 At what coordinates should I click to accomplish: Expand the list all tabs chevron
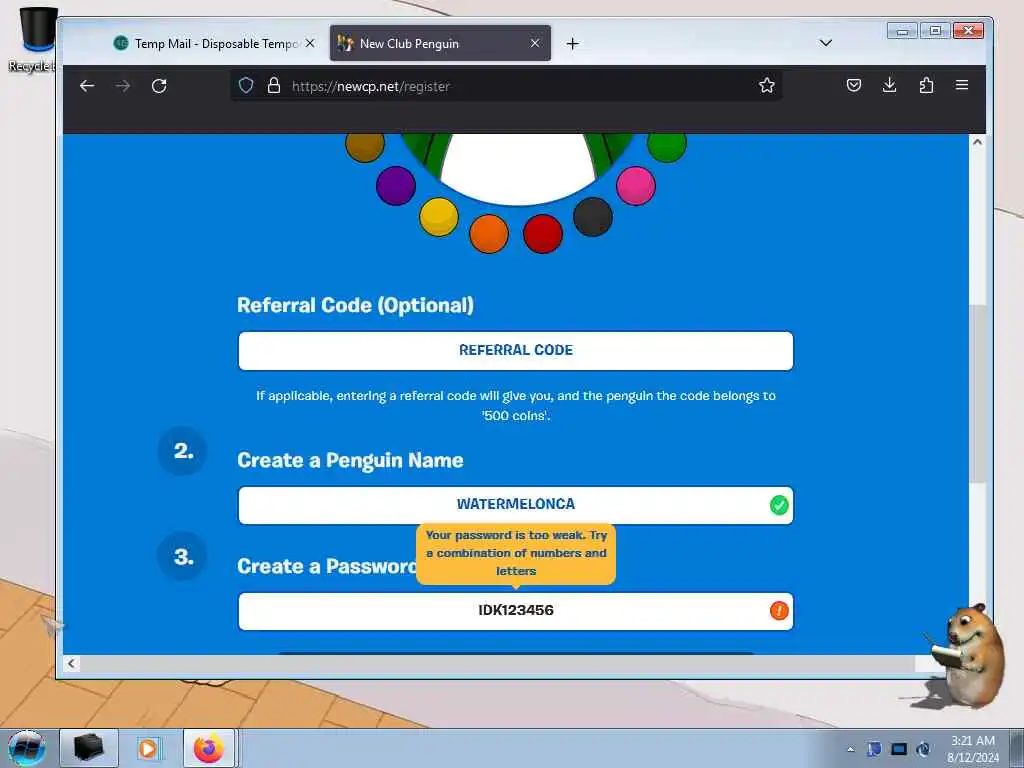pos(825,43)
